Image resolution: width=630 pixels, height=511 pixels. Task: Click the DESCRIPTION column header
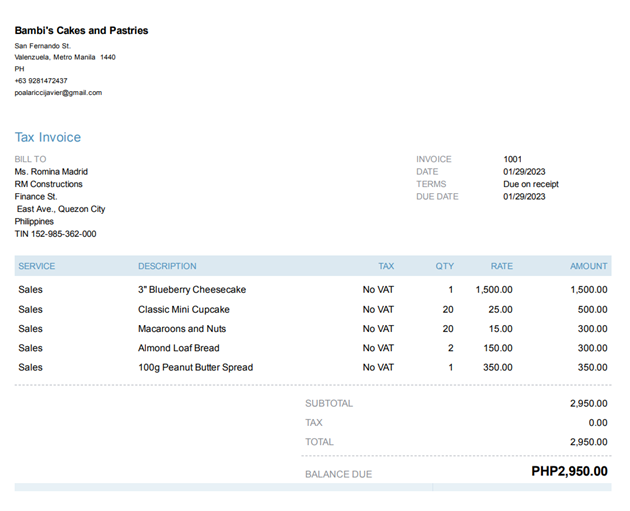coord(167,266)
